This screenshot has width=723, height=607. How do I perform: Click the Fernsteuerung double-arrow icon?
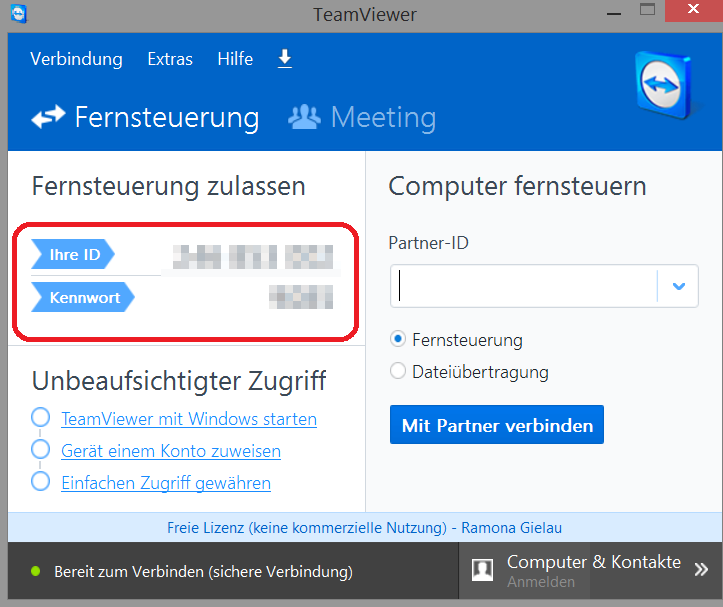(48, 118)
